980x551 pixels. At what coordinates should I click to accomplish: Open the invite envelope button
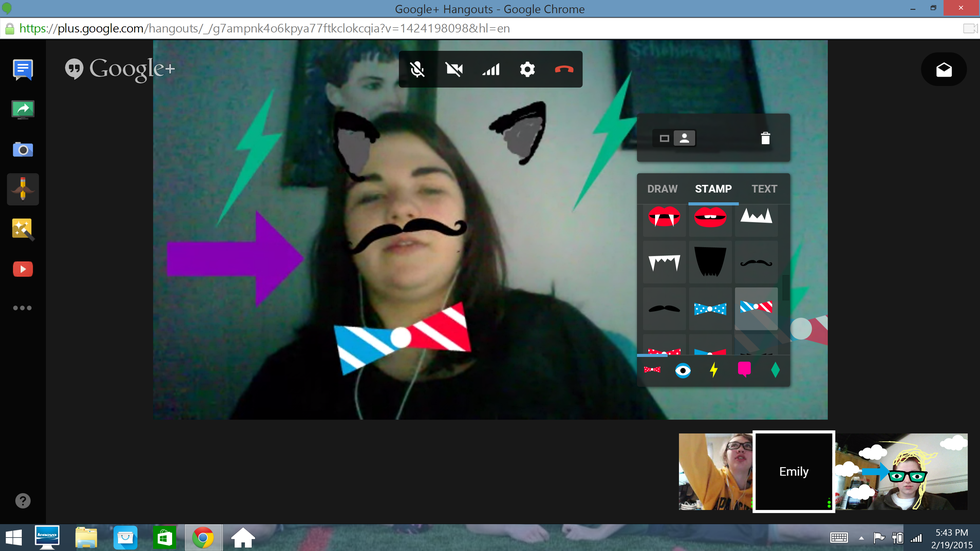(943, 70)
